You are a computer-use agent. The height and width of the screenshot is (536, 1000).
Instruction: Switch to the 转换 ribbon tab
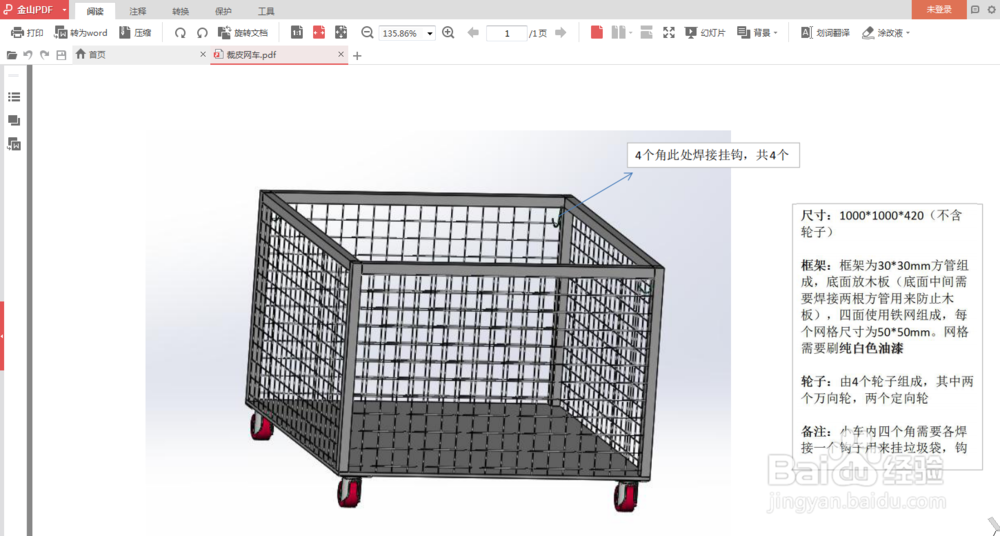tap(180, 11)
